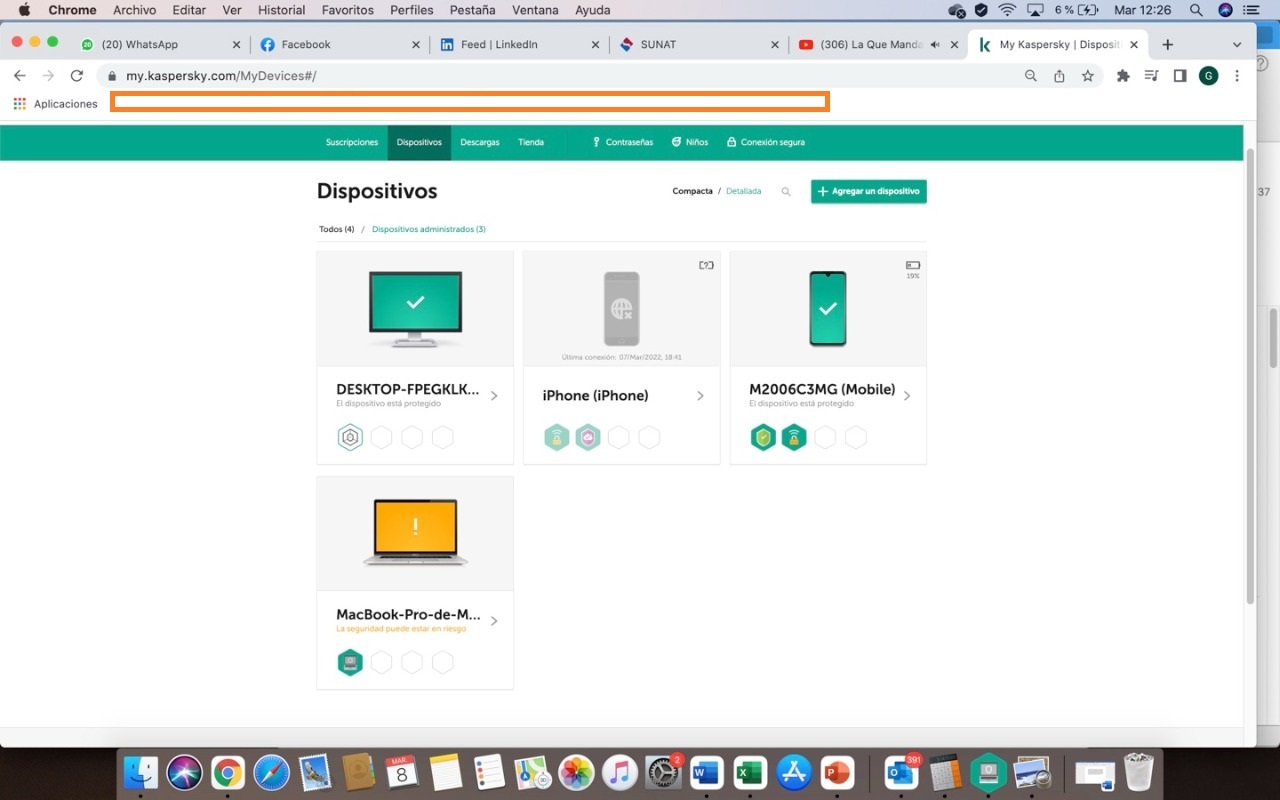Close the Facebook tab

click(416, 44)
